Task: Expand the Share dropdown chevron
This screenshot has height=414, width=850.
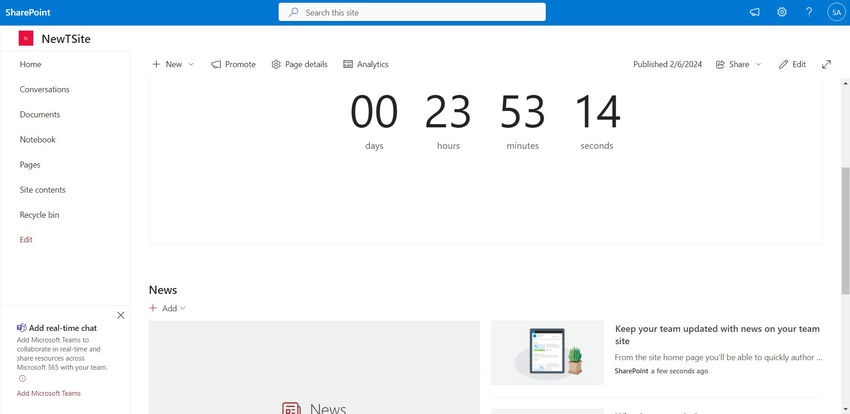Action: click(758, 64)
